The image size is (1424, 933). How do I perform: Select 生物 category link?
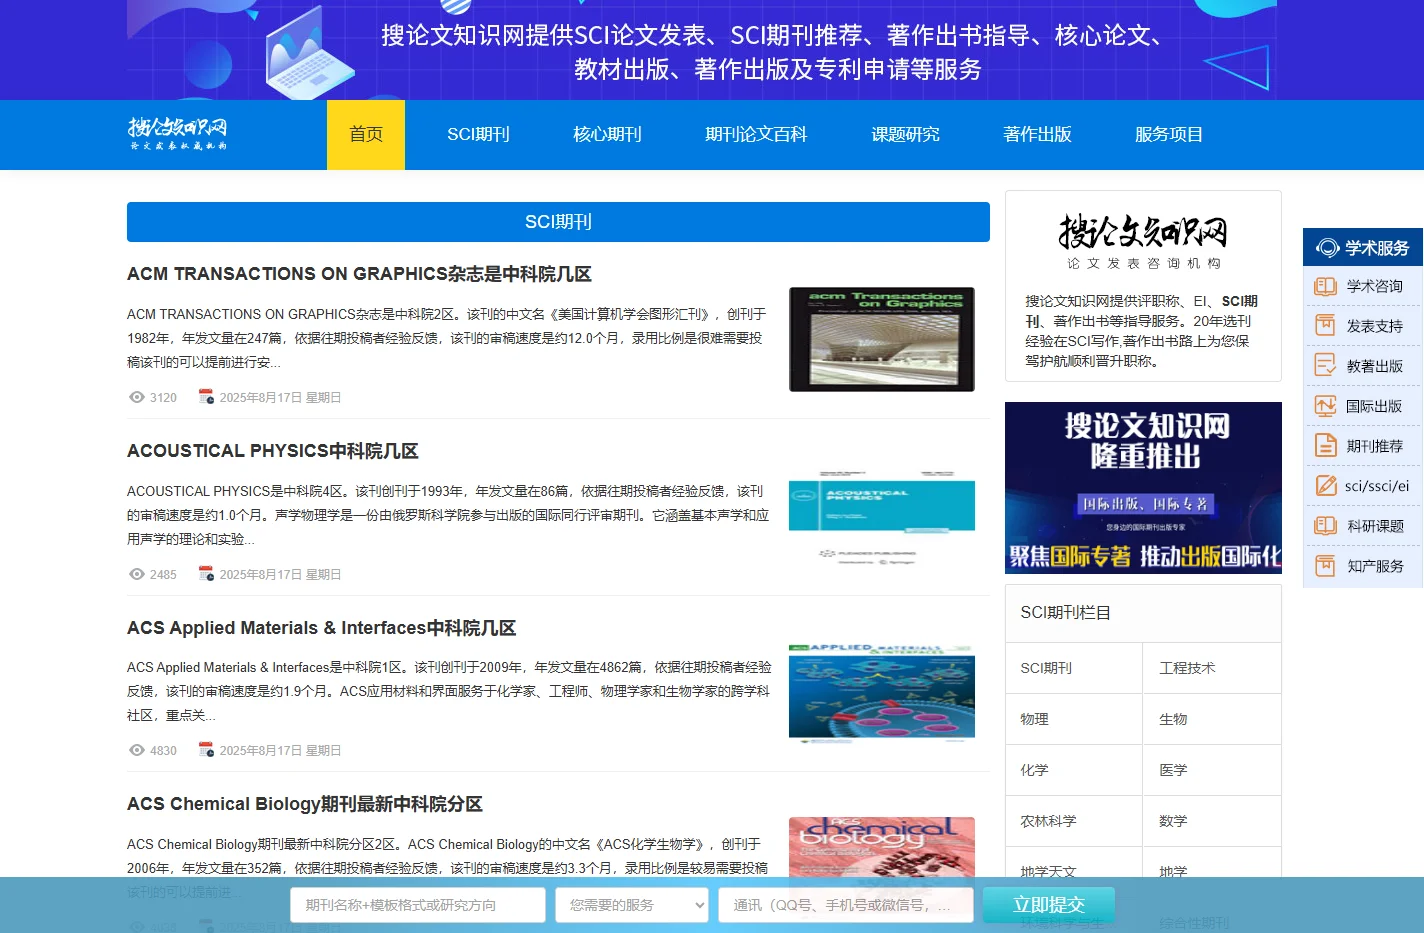1173,719
